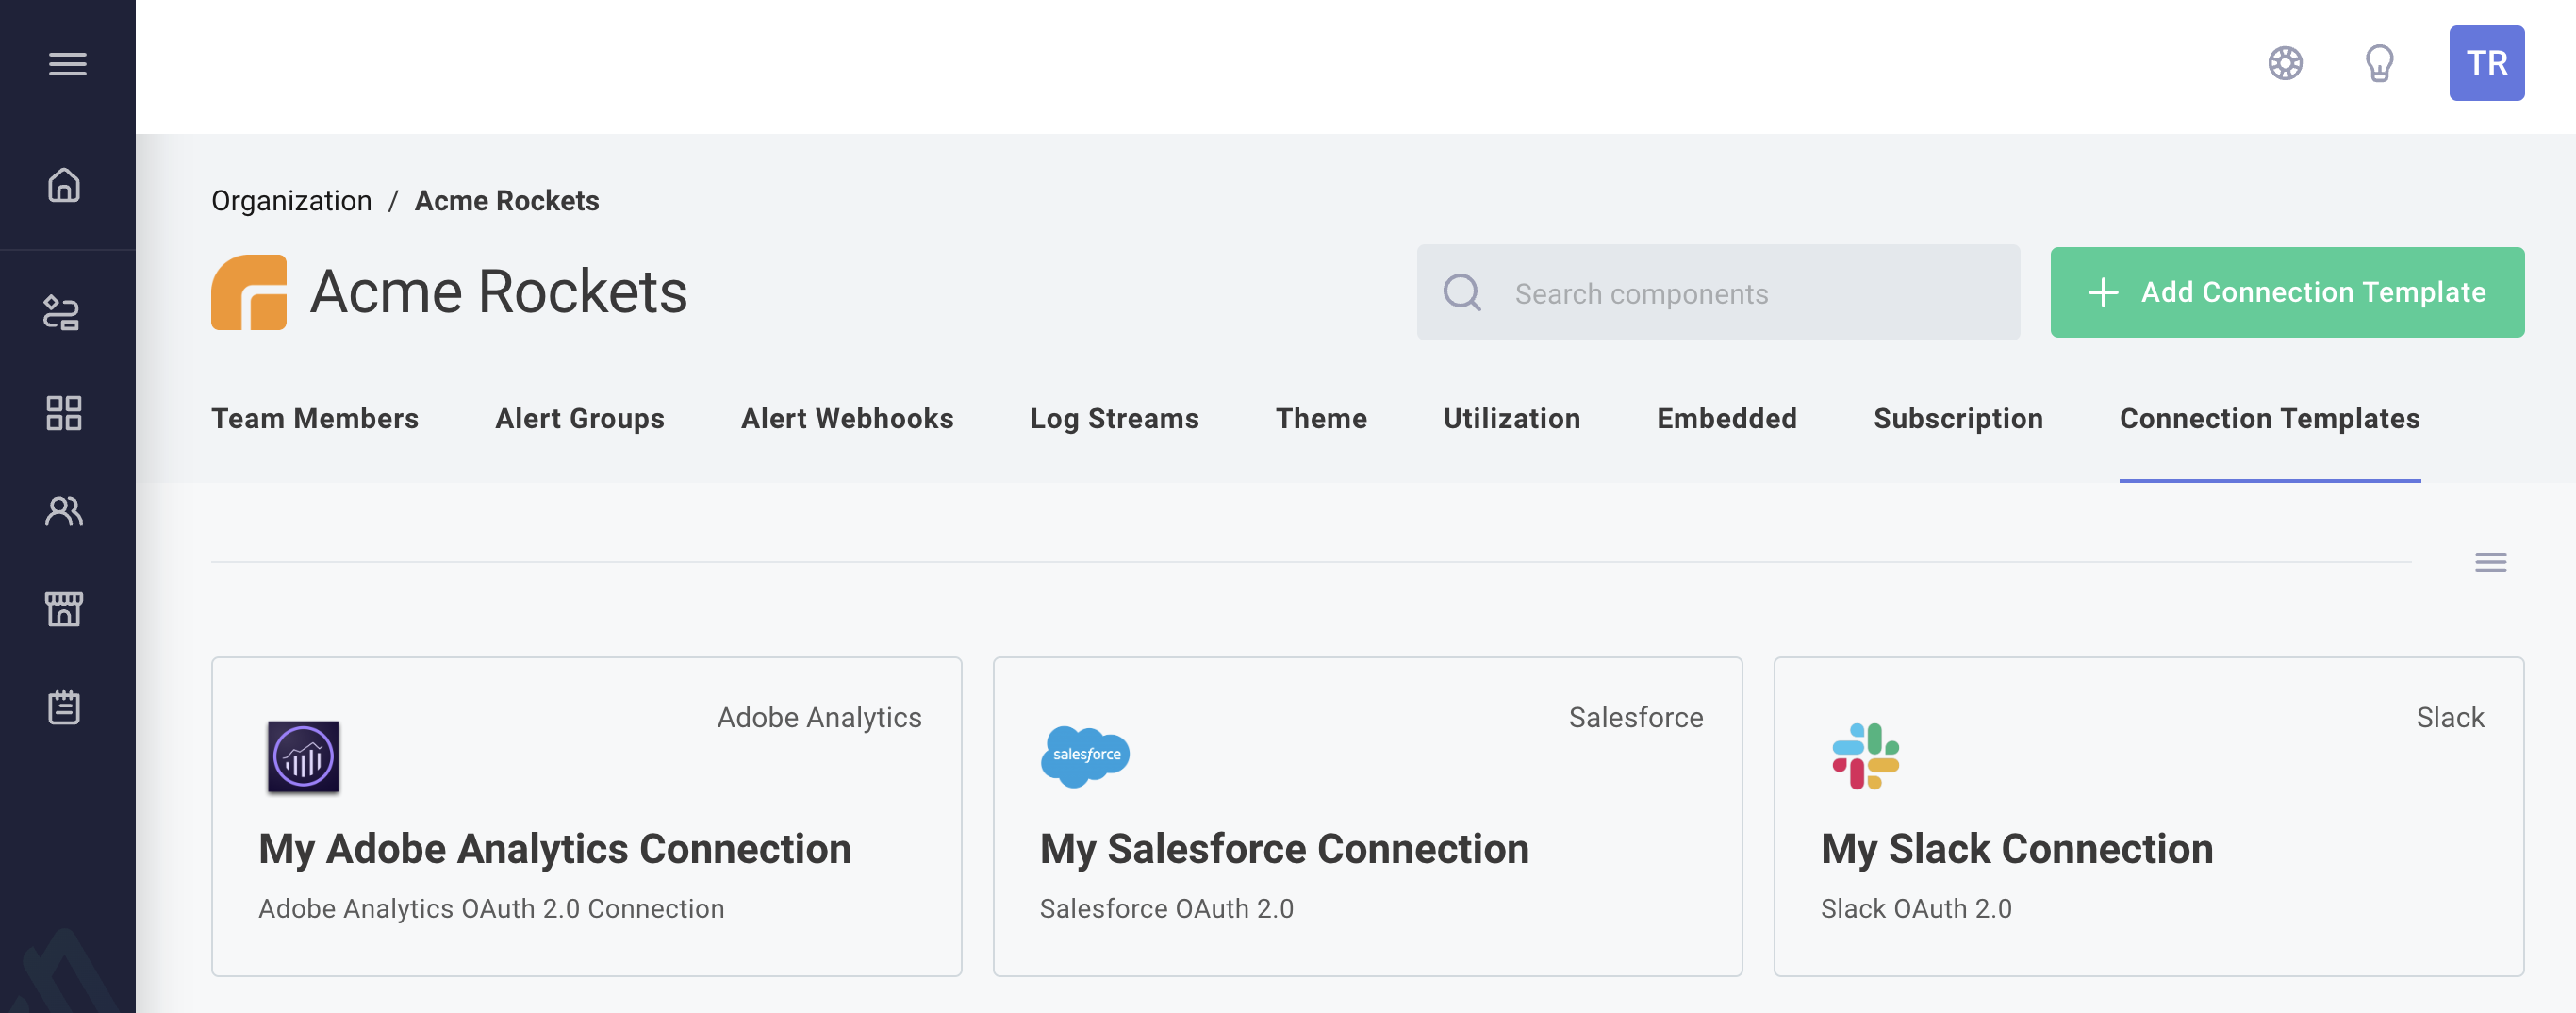Click the Salesforce cloud logo
Screen dimensions: 2576x1013
click(1085, 756)
